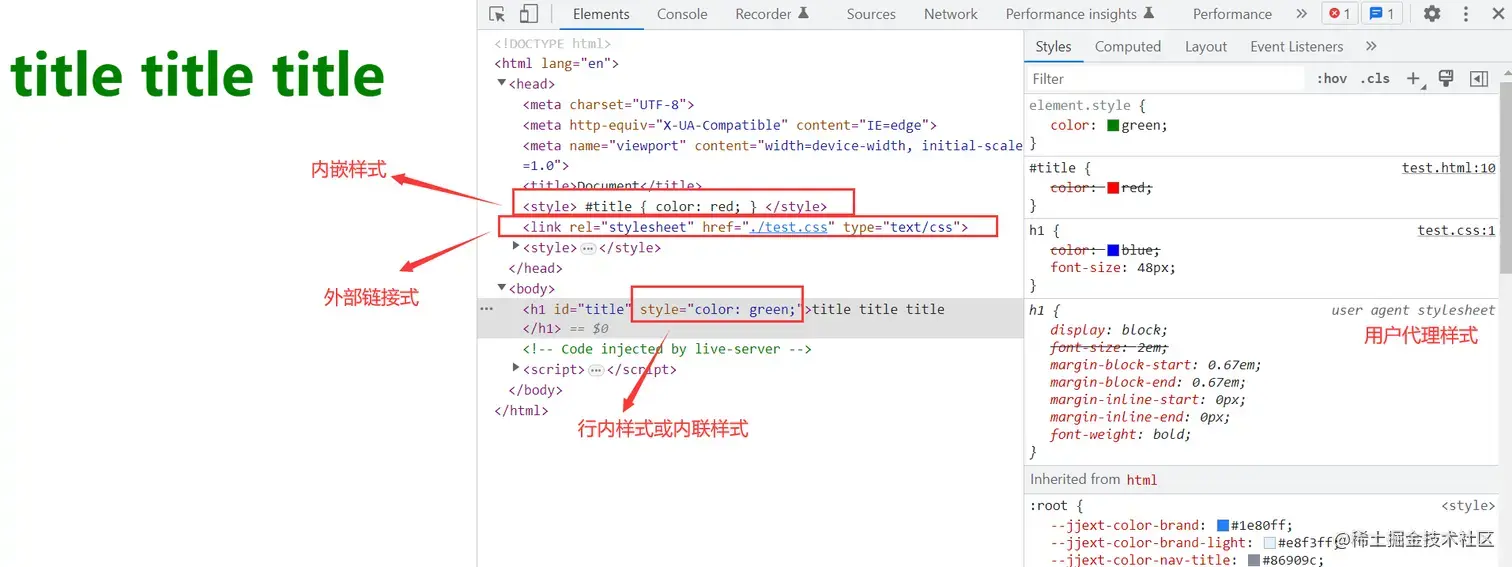Switch to the Sources tab

[x=871, y=14]
